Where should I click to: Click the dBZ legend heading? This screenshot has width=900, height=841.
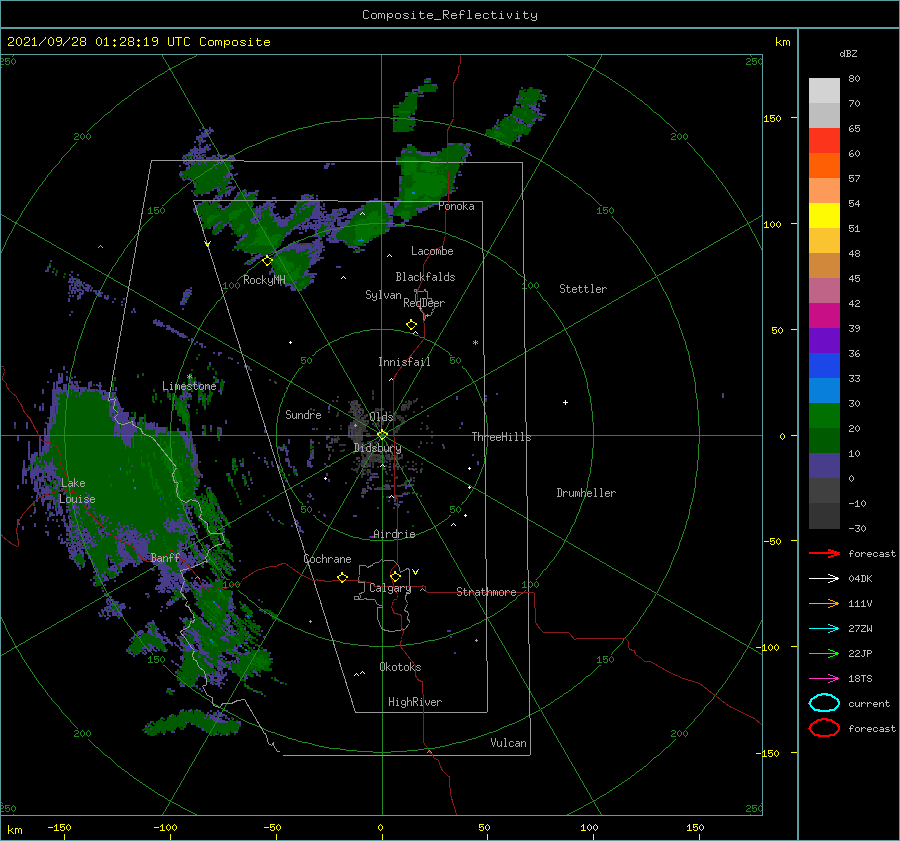click(848, 53)
